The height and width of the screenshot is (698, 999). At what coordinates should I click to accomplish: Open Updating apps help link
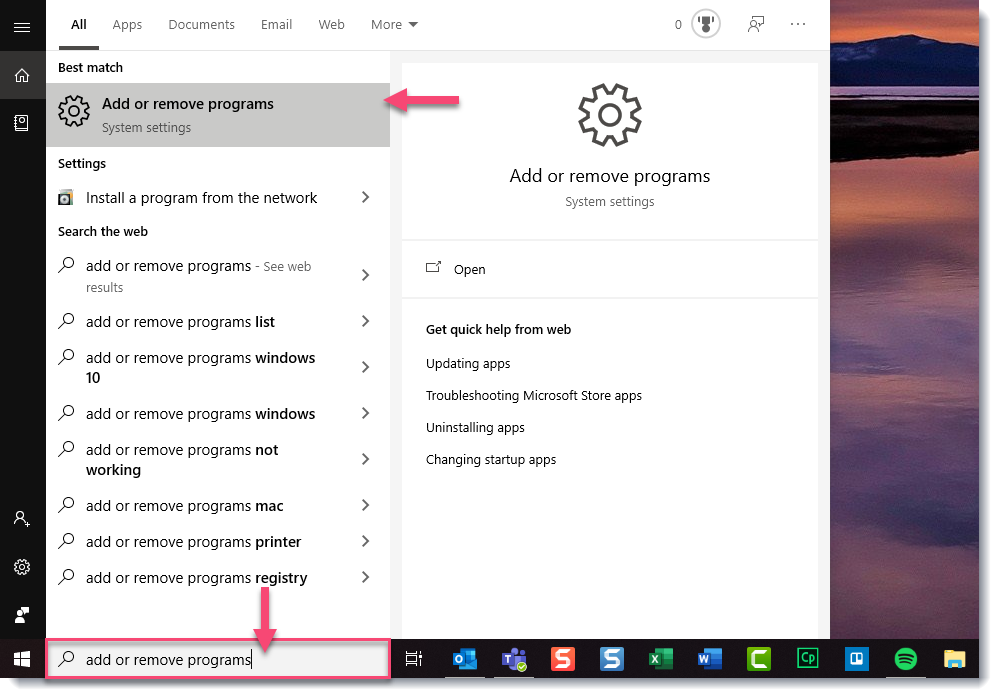point(468,364)
